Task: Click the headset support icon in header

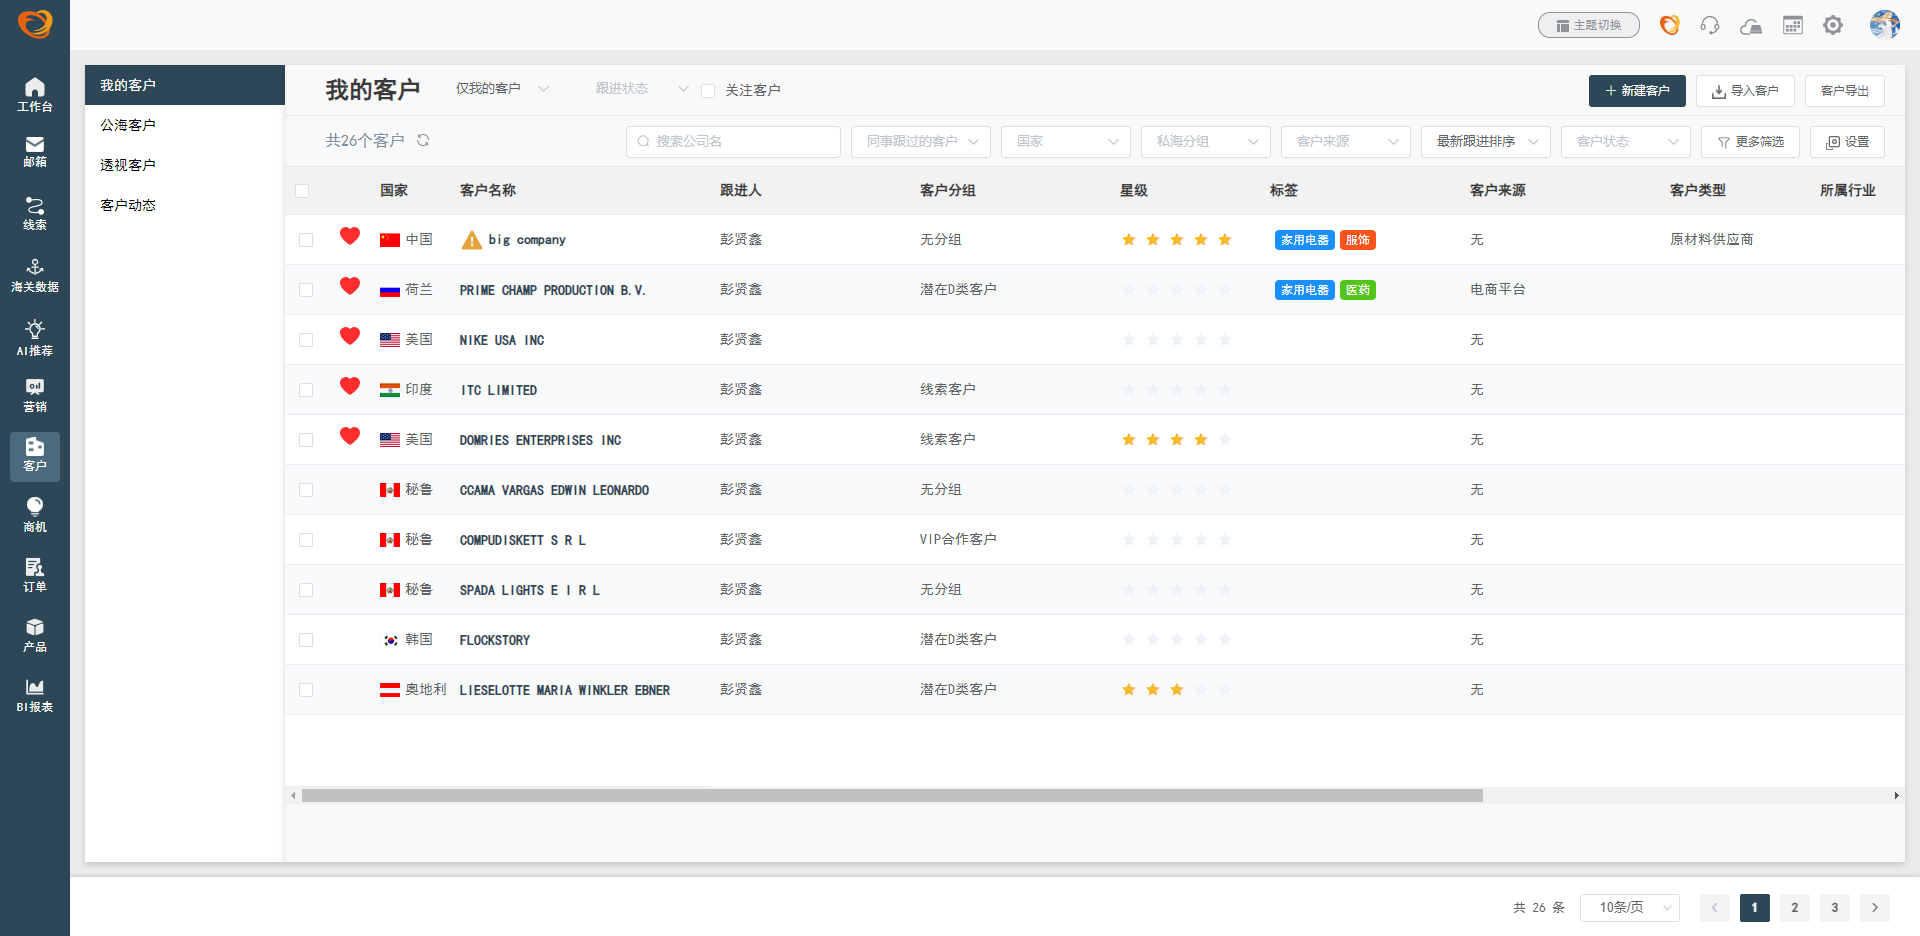Action: click(x=1710, y=25)
